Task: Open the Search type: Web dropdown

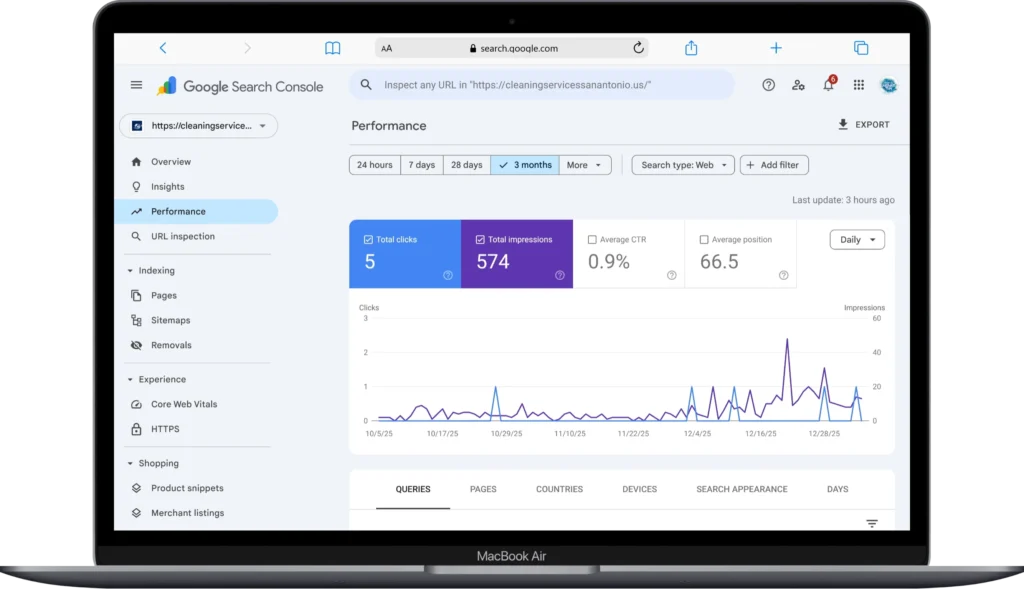Action: pos(683,165)
